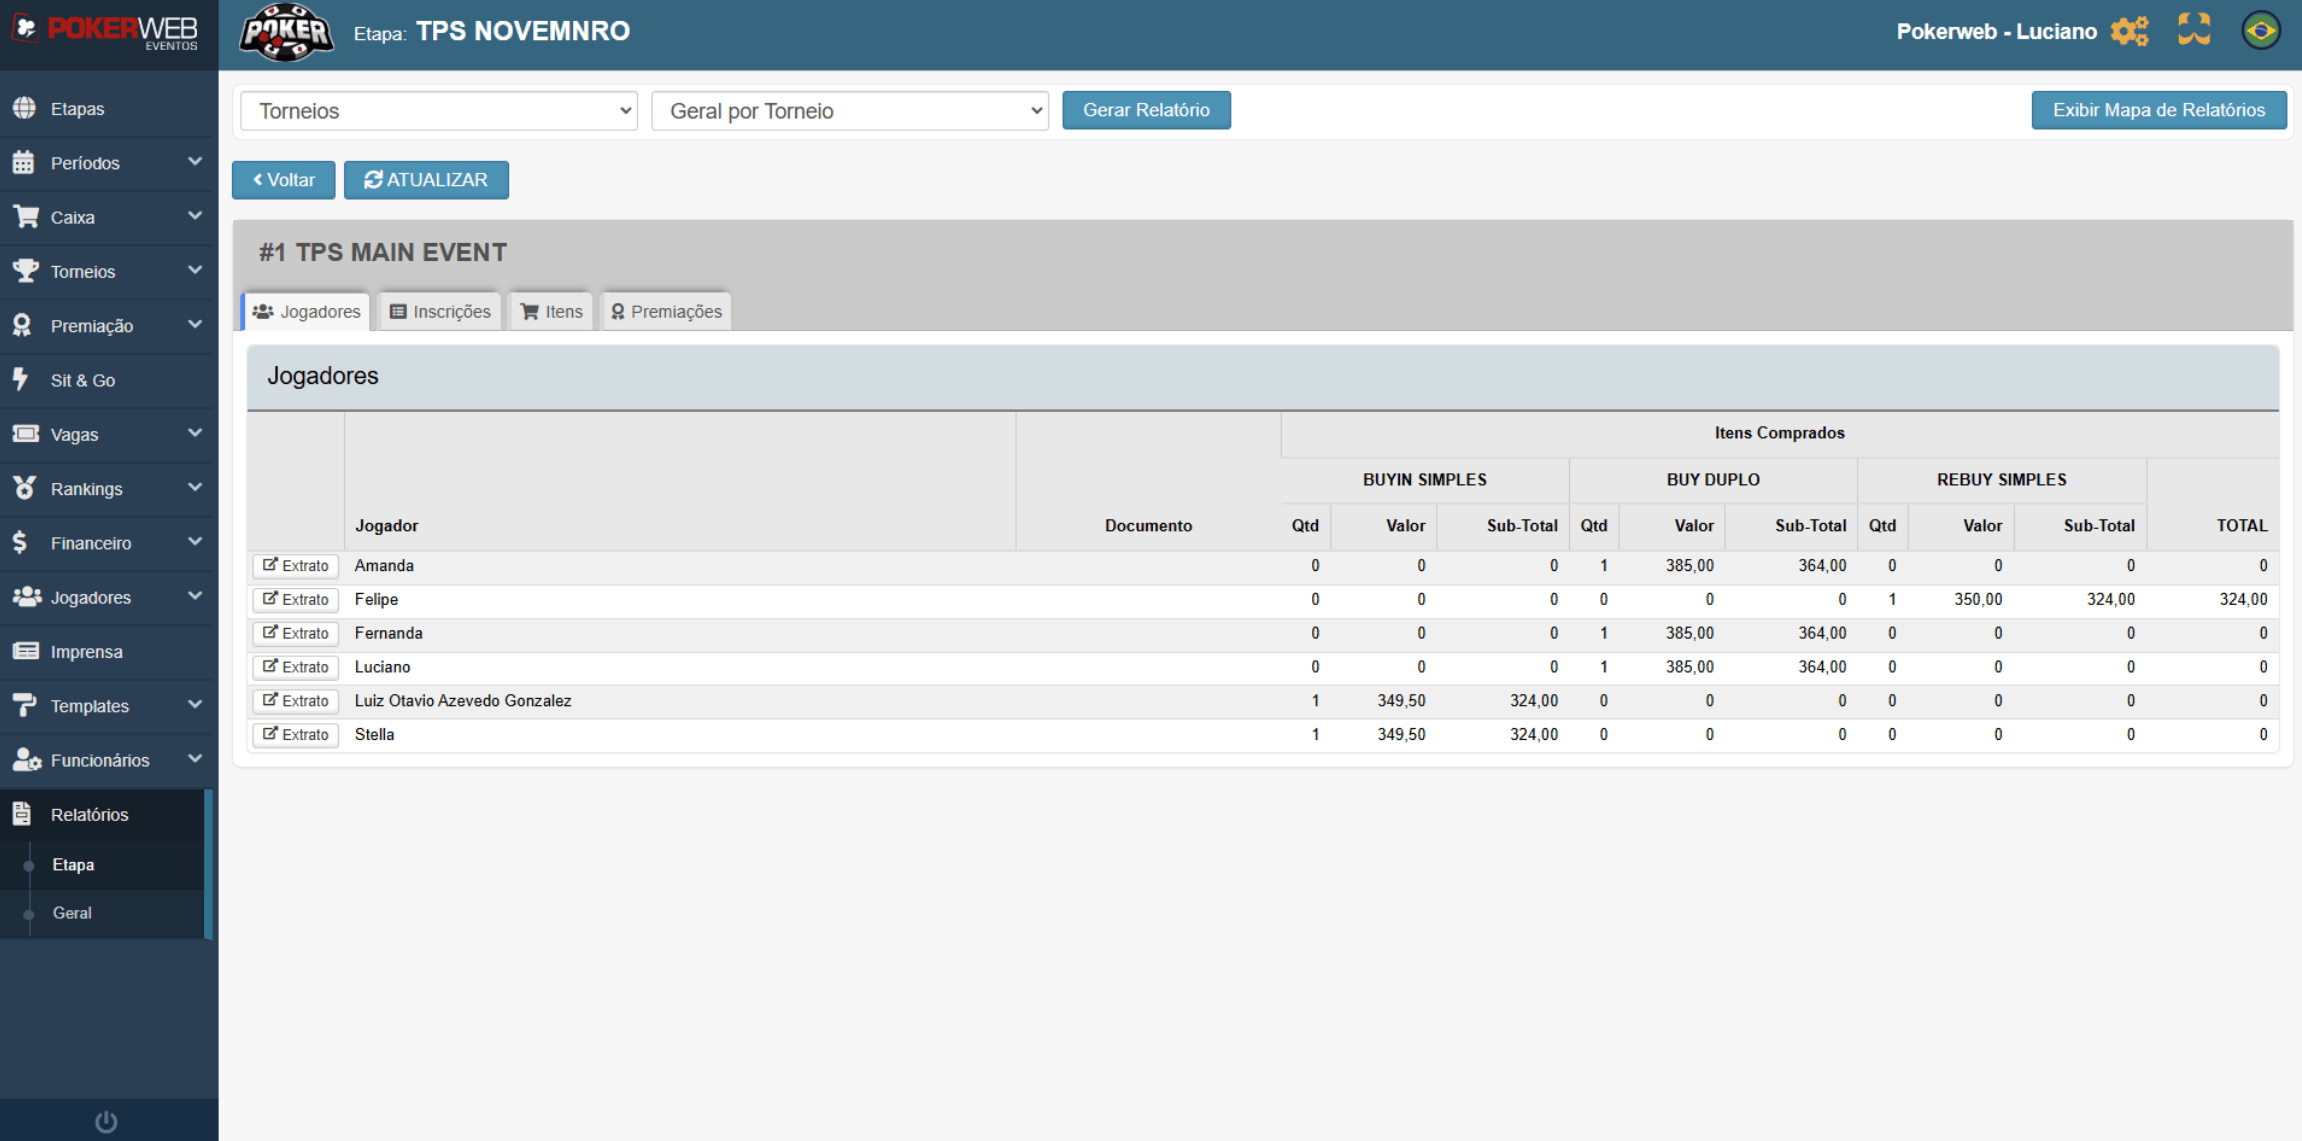Open Sit & Go lightning sidebar item
Image resolution: width=2302 pixels, height=1141 pixels.
coord(83,380)
